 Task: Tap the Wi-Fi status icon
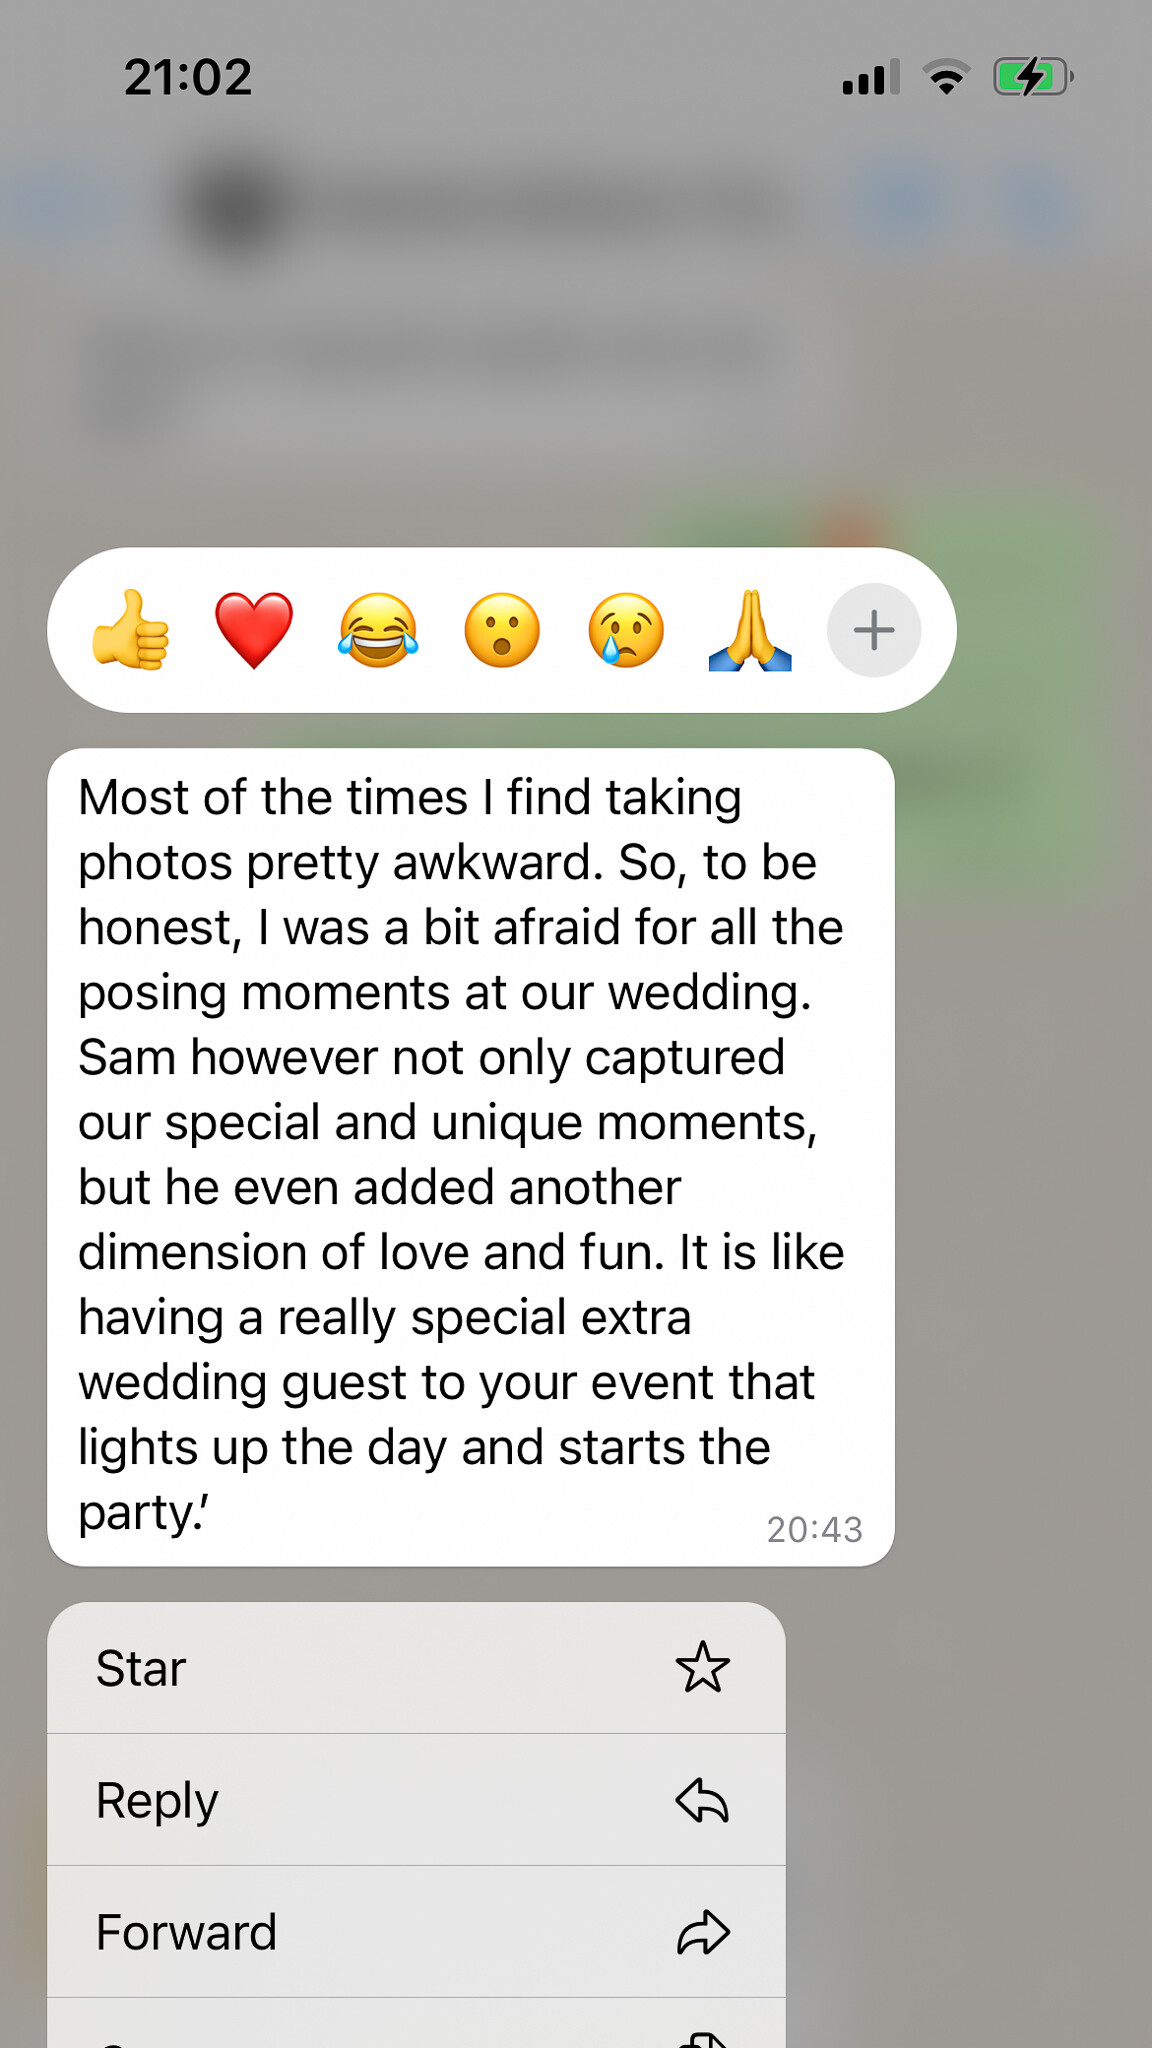tap(946, 77)
